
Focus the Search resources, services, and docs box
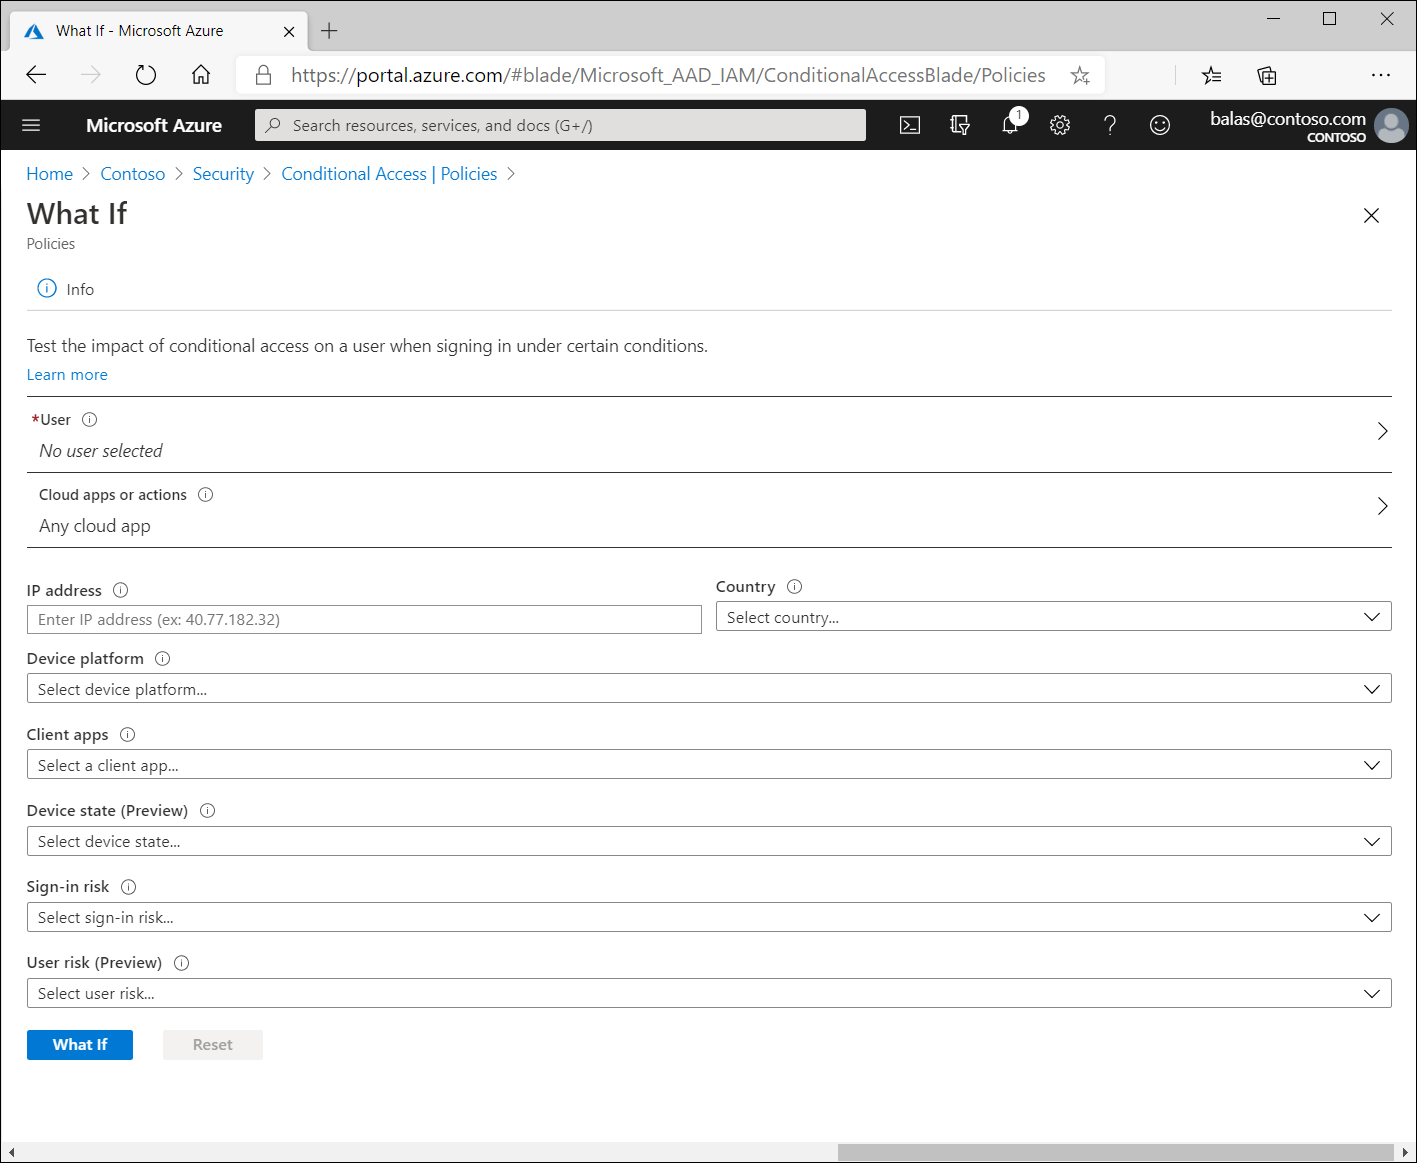coord(560,125)
